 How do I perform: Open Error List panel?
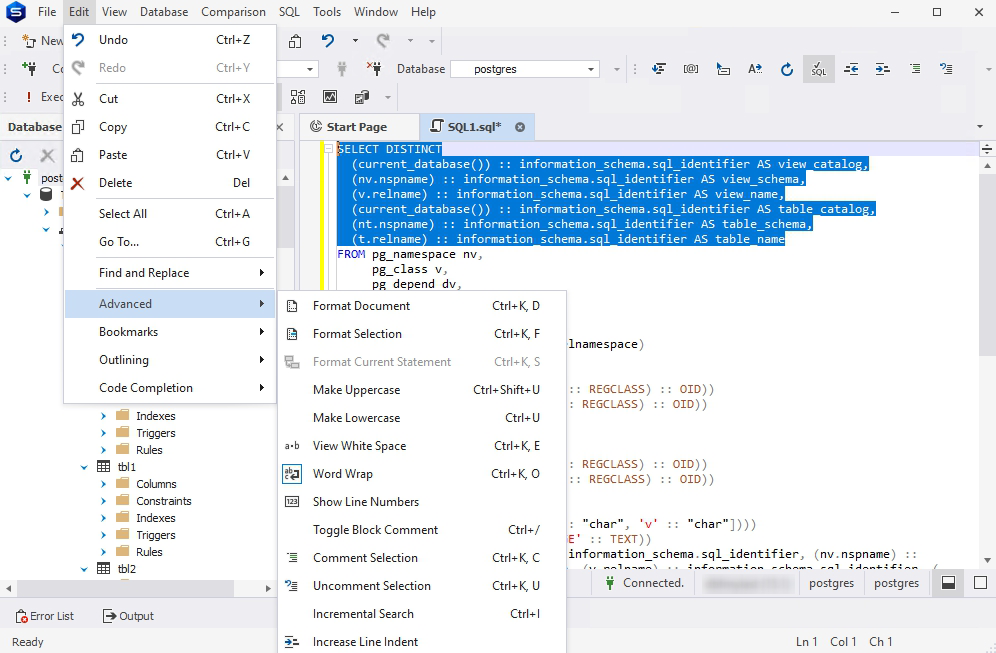point(44,616)
